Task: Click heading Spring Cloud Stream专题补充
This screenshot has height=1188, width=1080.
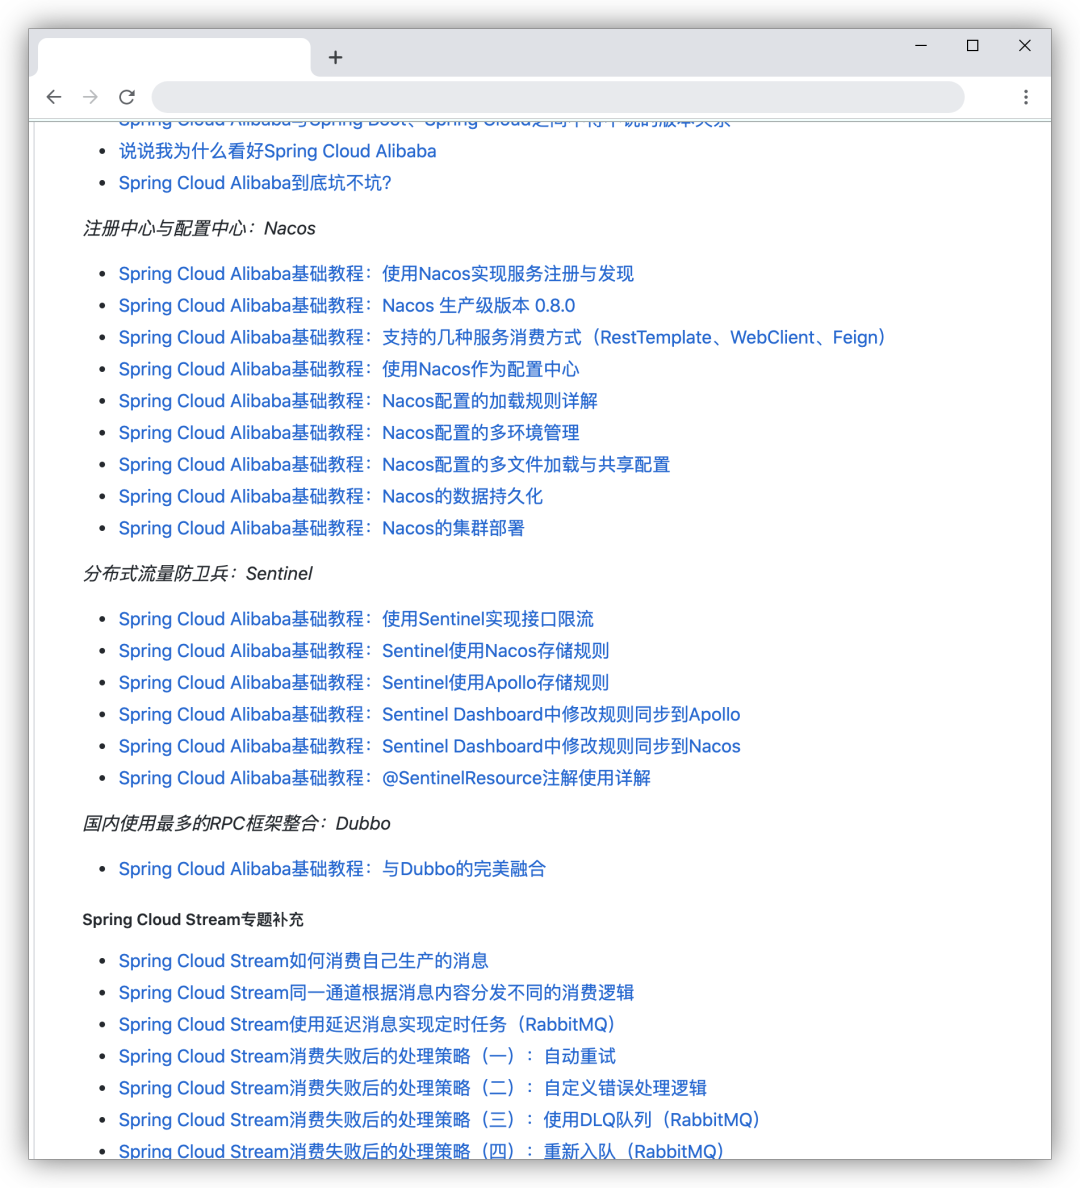Action: click(193, 920)
